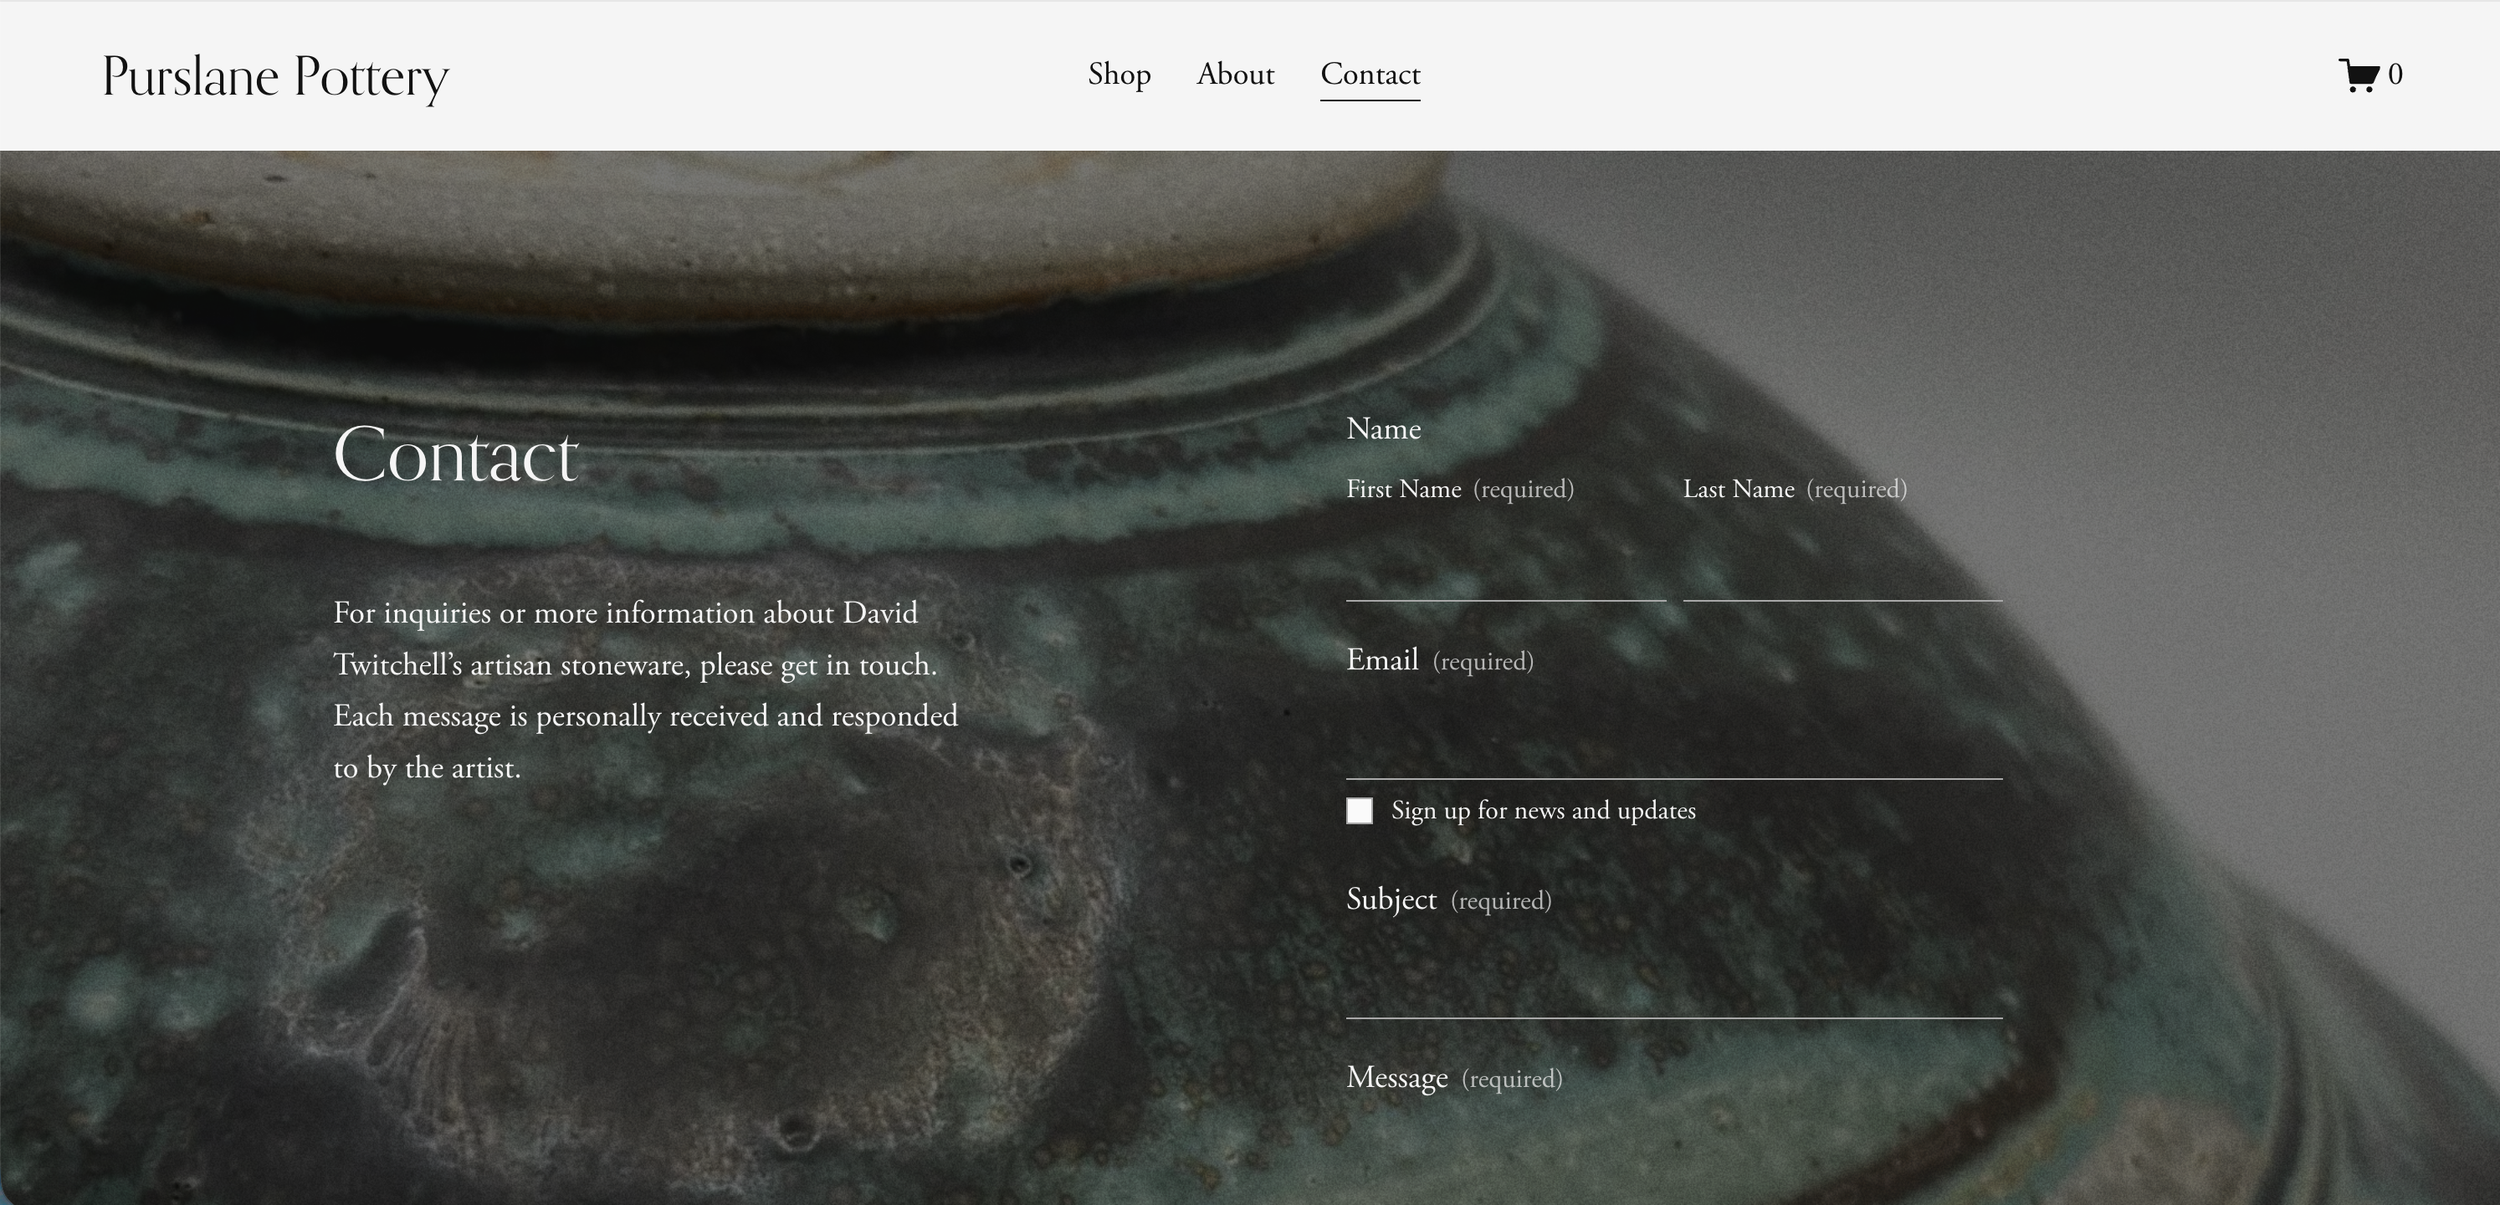
Task: Click the Name group label
Action: (x=1383, y=429)
